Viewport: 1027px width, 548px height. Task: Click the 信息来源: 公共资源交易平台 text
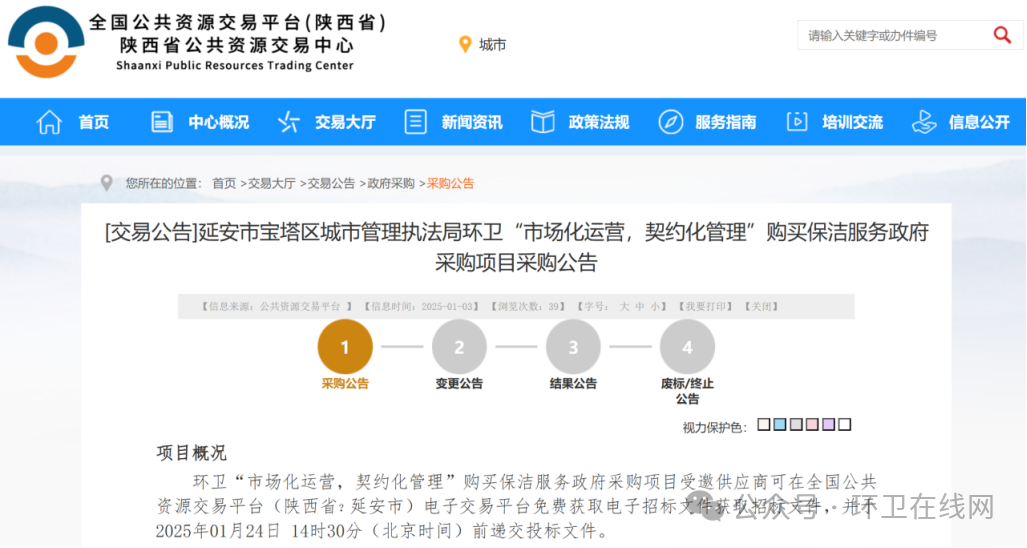274,306
